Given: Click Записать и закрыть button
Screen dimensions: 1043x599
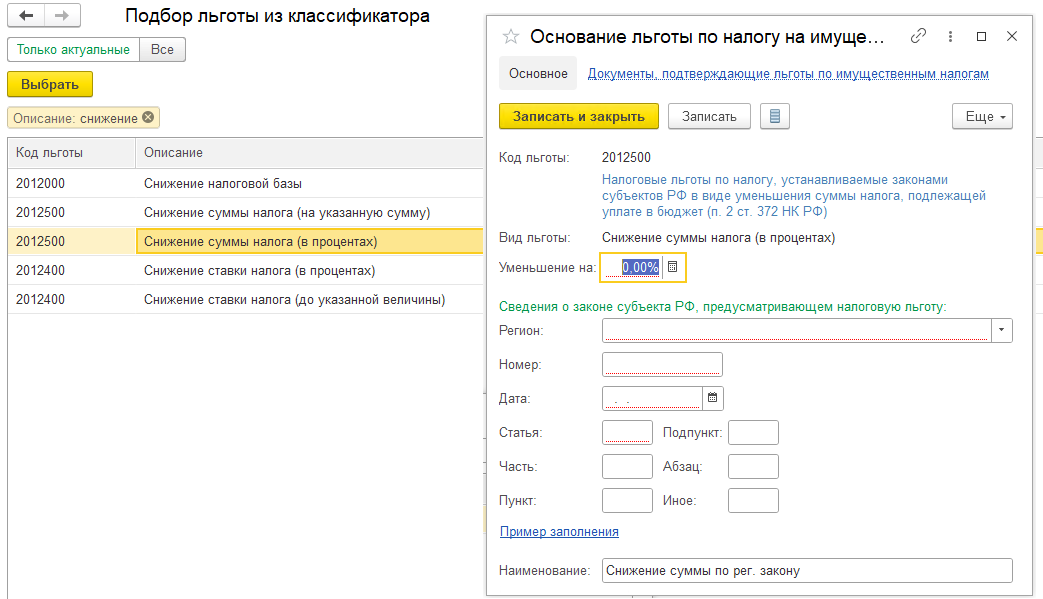Looking at the screenshot, I should point(579,116).
